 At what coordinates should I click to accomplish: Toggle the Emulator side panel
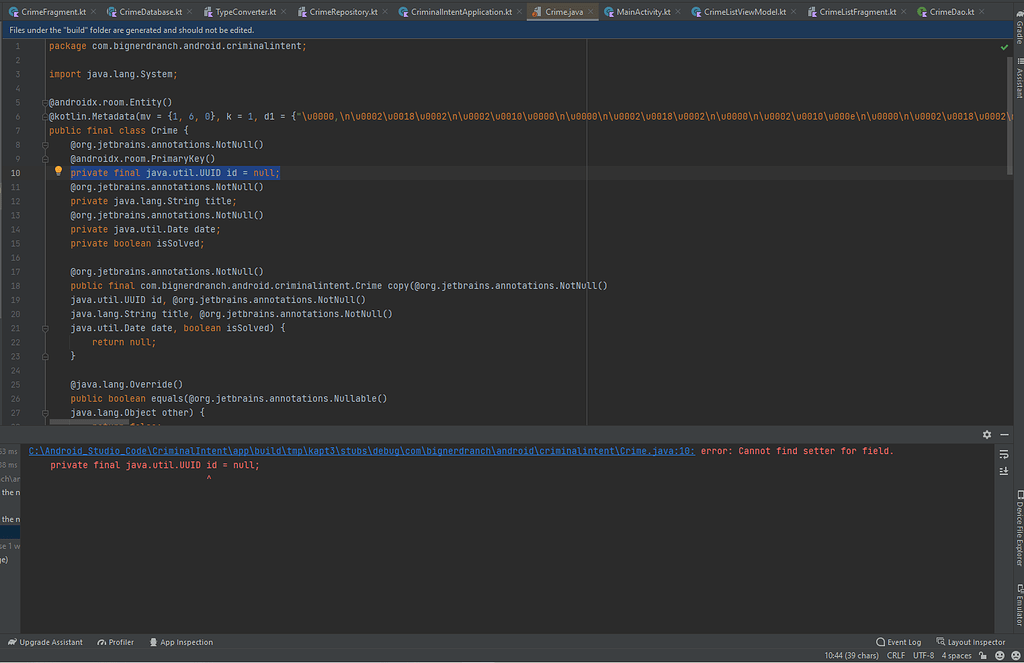click(1018, 605)
